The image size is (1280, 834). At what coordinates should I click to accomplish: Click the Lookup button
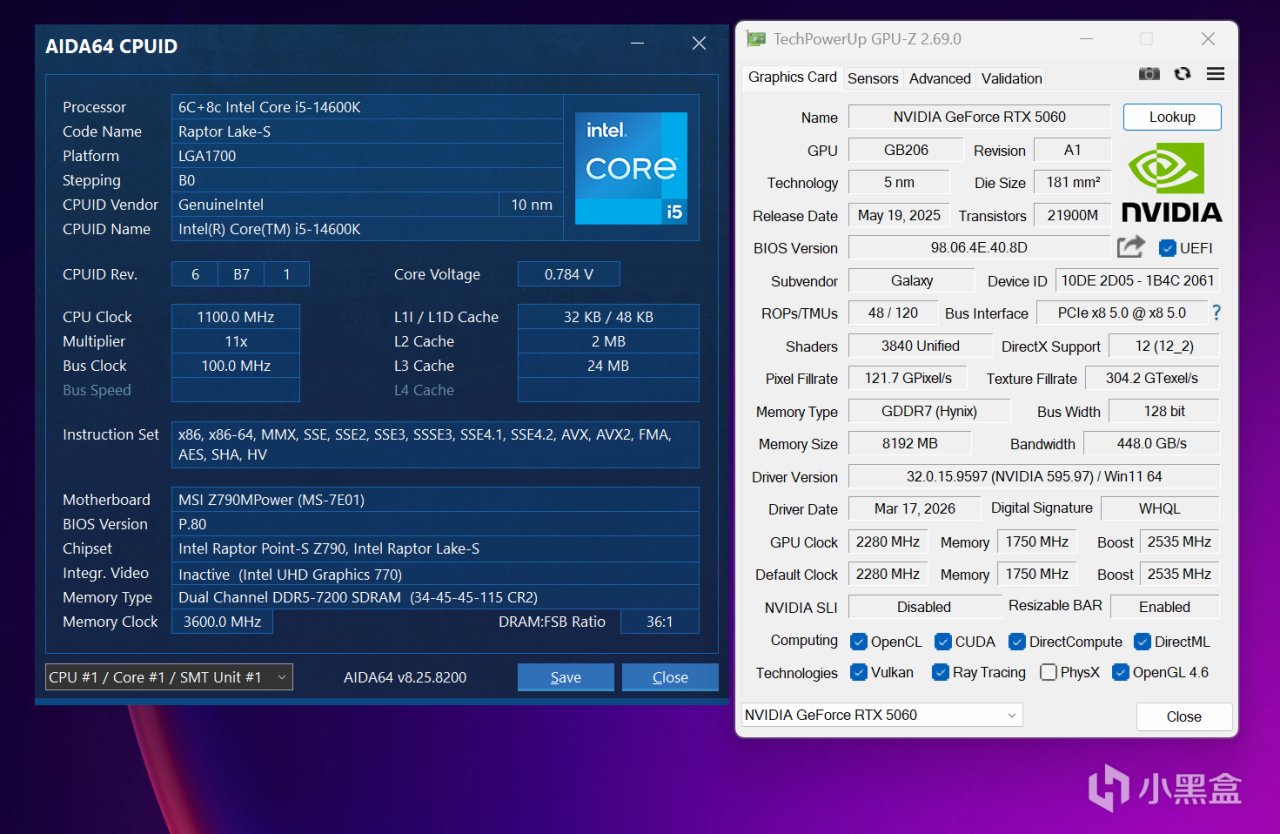[x=1172, y=117]
